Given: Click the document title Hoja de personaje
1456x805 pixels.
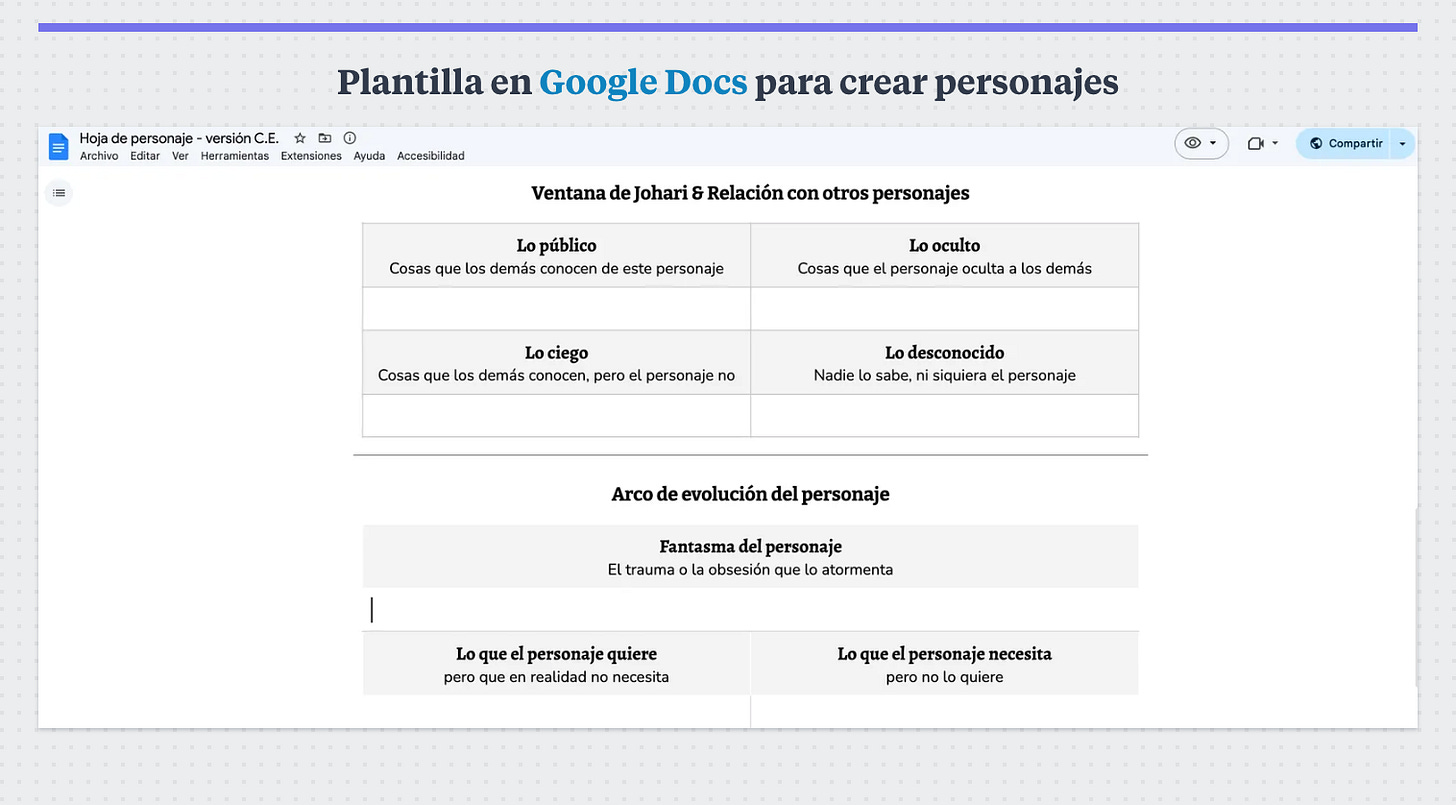Looking at the screenshot, I should tap(179, 138).
